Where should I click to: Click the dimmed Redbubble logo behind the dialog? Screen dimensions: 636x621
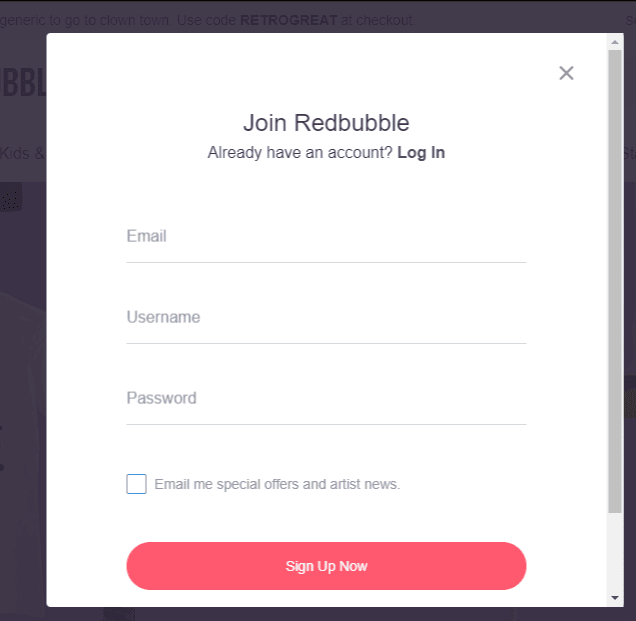pyautogui.click(x=24, y=83)
